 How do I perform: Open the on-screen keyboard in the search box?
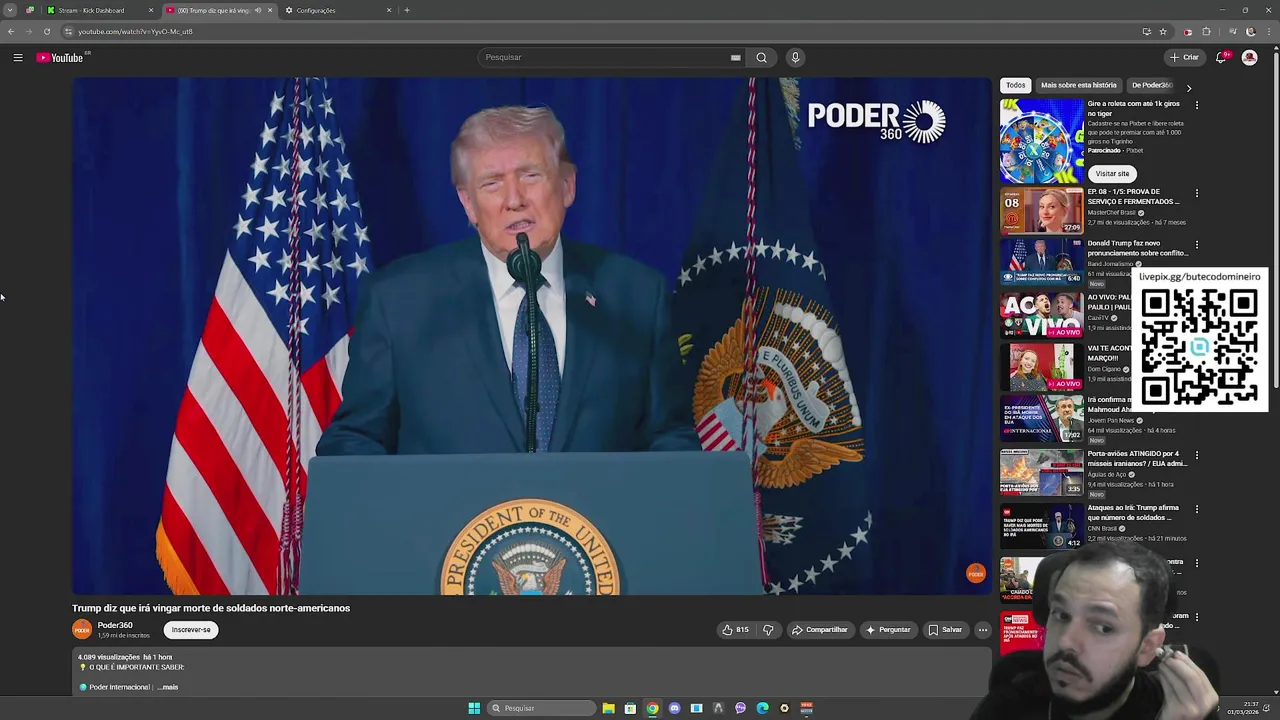pos(735,57)
